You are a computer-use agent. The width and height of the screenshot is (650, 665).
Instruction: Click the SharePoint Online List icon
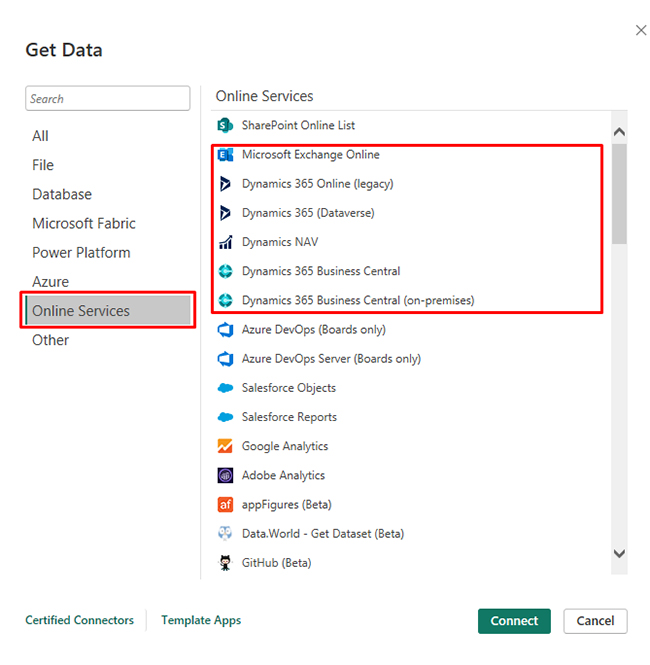pyautogui.click(x=225, y=126)
